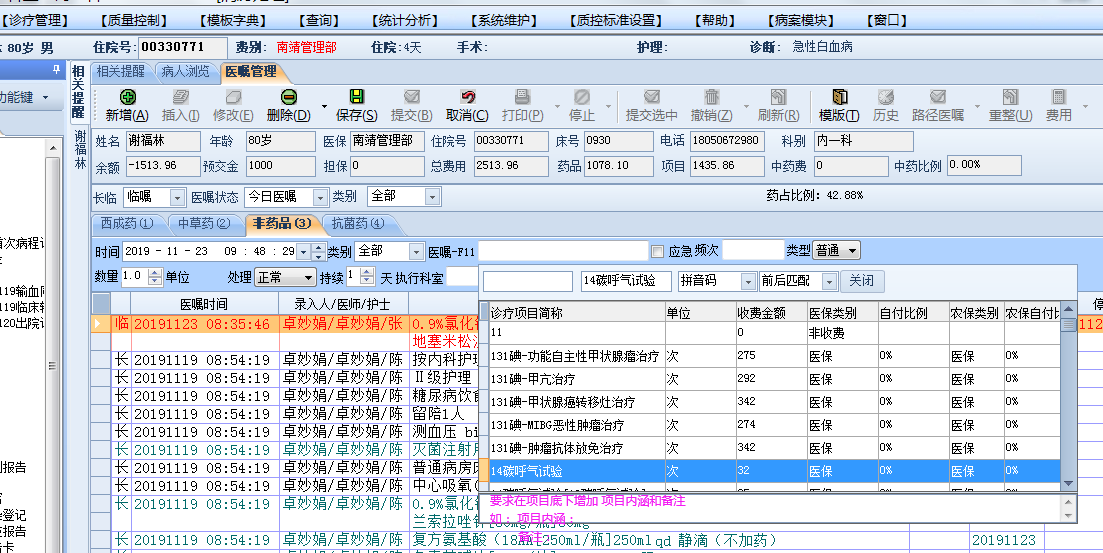Switch to the 西成药① tab
The height and width of the screenshot is (553, 1103).
(127, 224)
